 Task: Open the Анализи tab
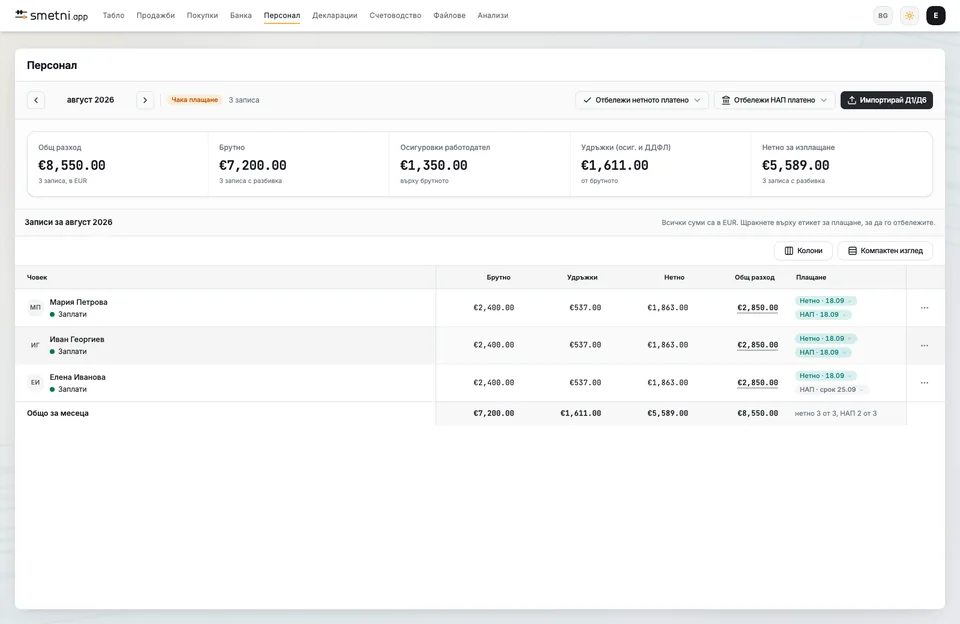[x=493, y=15]
